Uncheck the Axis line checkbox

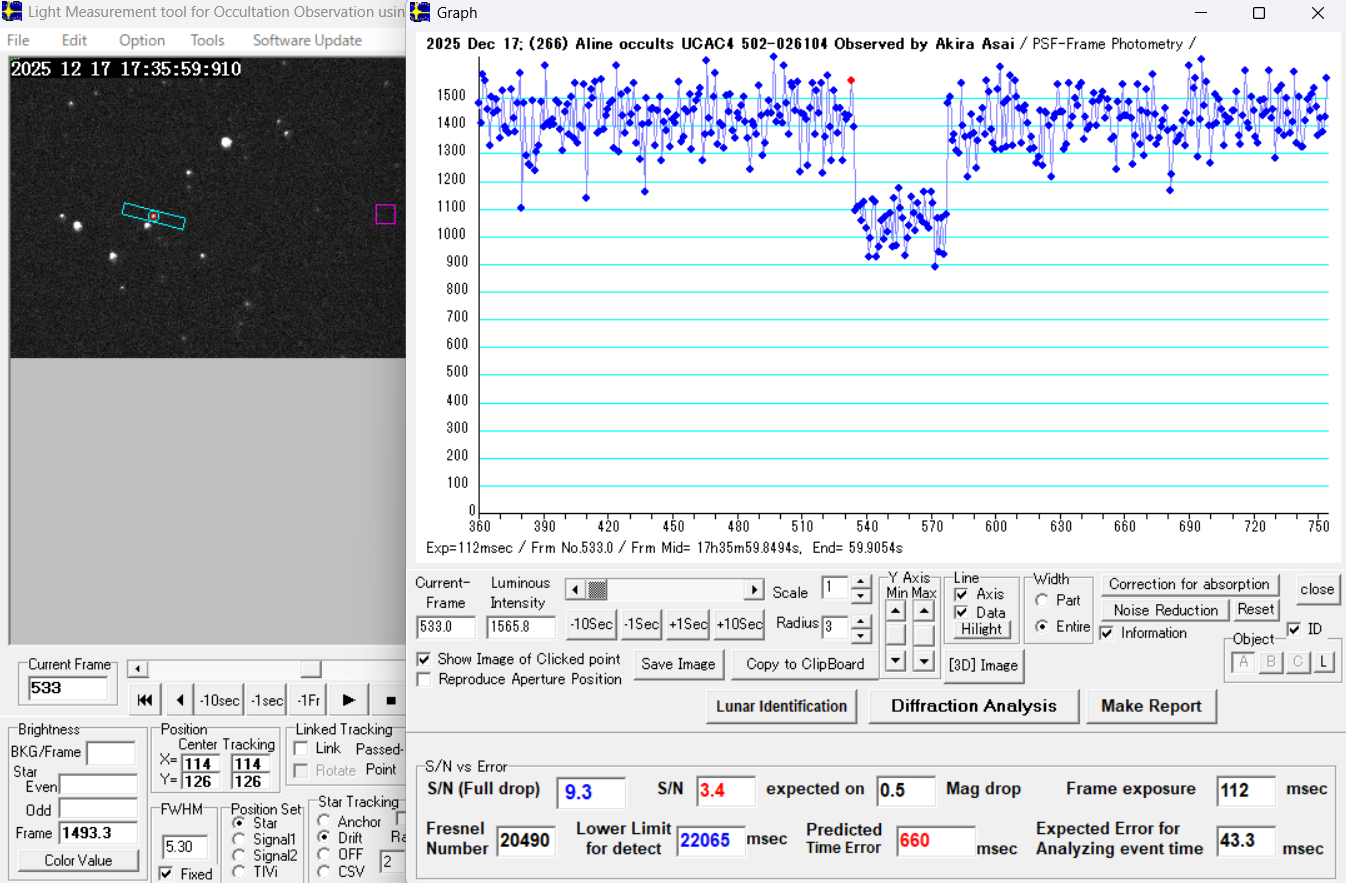click(961, 594)
